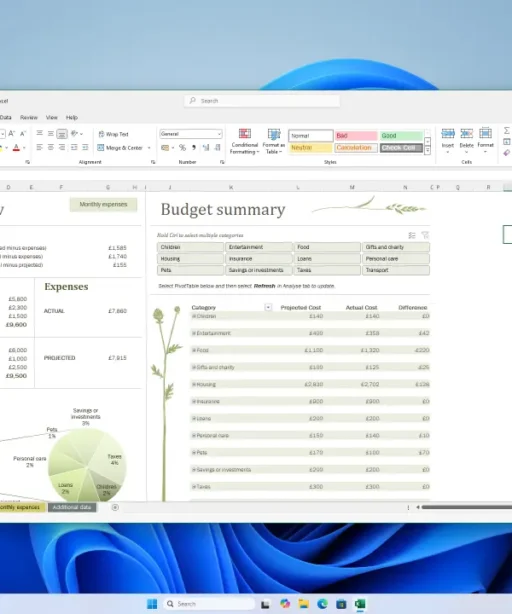Image resolution: width=512 pixels, height=614 pixels.
Task: Click the Clear eraser icon
Action: click(507, 153)
